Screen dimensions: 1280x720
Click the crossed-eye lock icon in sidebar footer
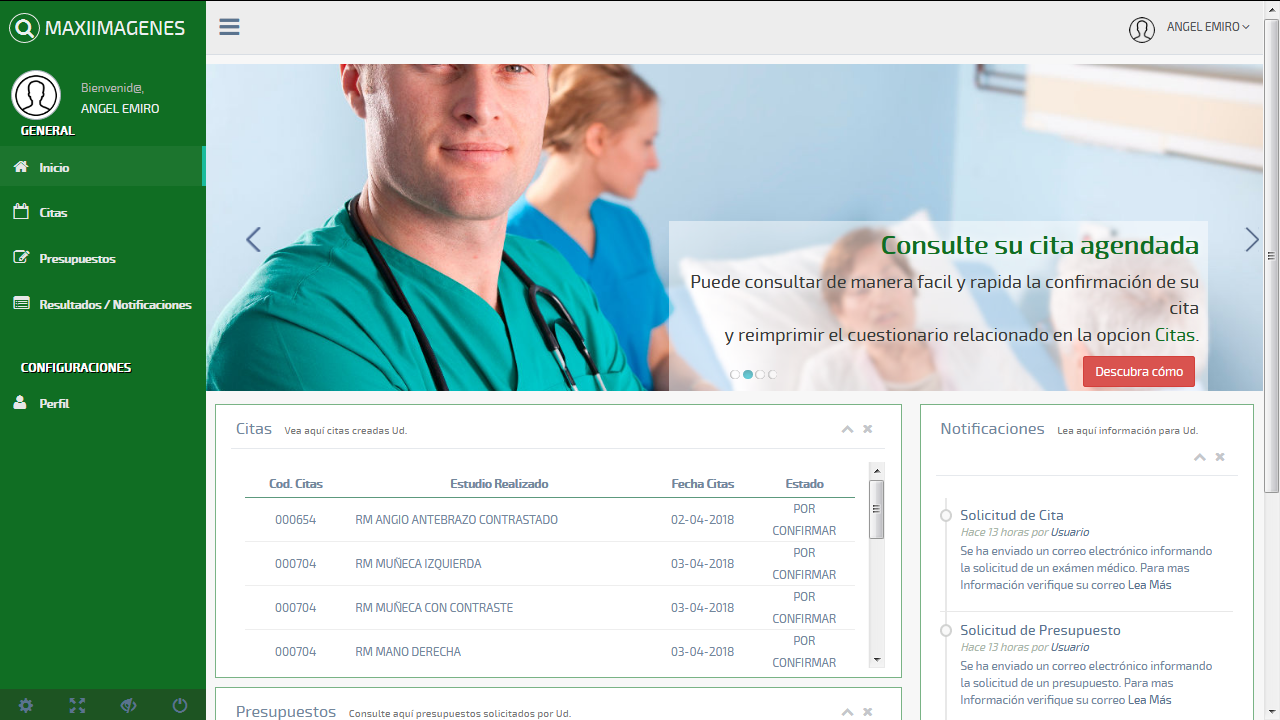point(129,706)
